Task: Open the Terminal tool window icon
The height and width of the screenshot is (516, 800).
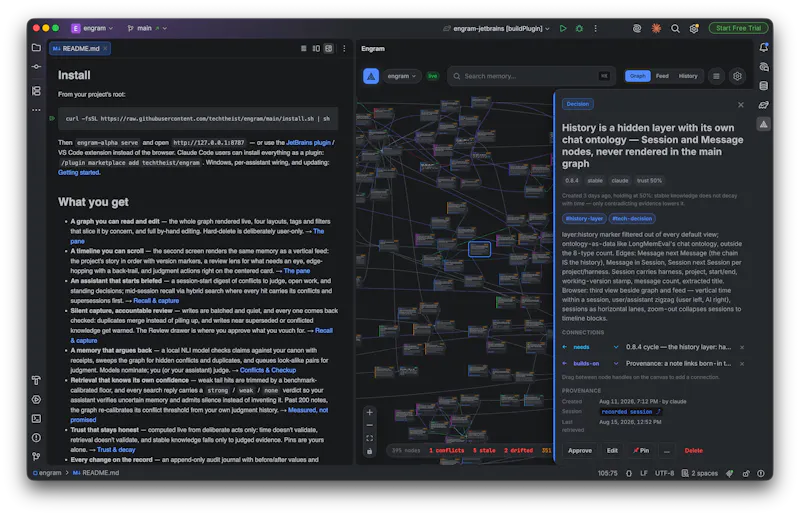Action: (x=36, y=419)
